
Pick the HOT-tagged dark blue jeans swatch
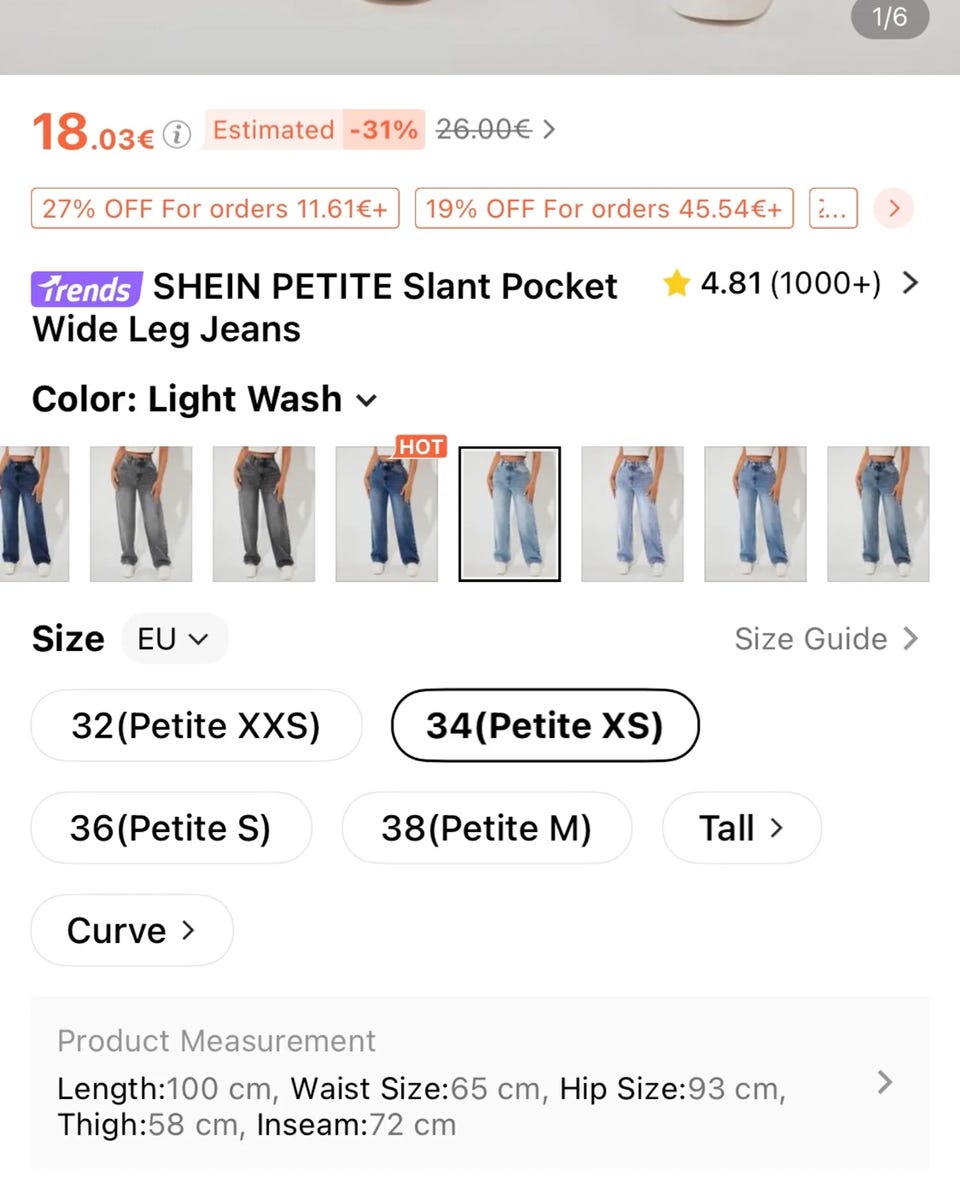386,514
